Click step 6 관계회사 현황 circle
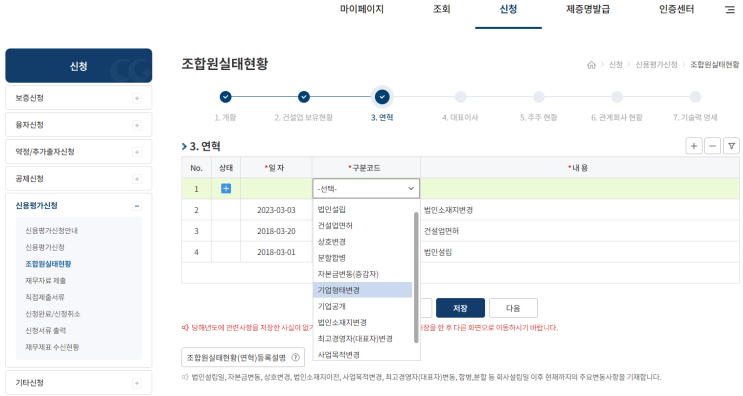This screenshot has width=743, height=396. 617,97
